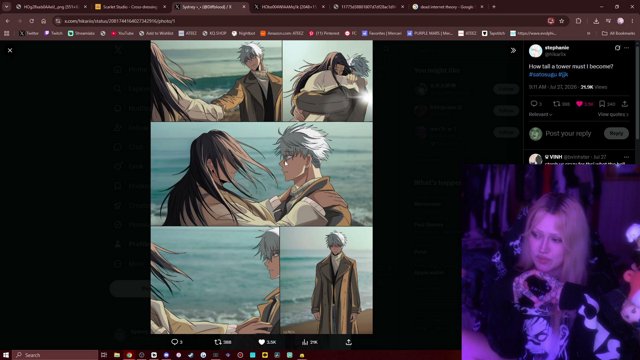Unlike the post with pink heart
Viewport: 640px width, 360px height.
click(x=579, y=104)
